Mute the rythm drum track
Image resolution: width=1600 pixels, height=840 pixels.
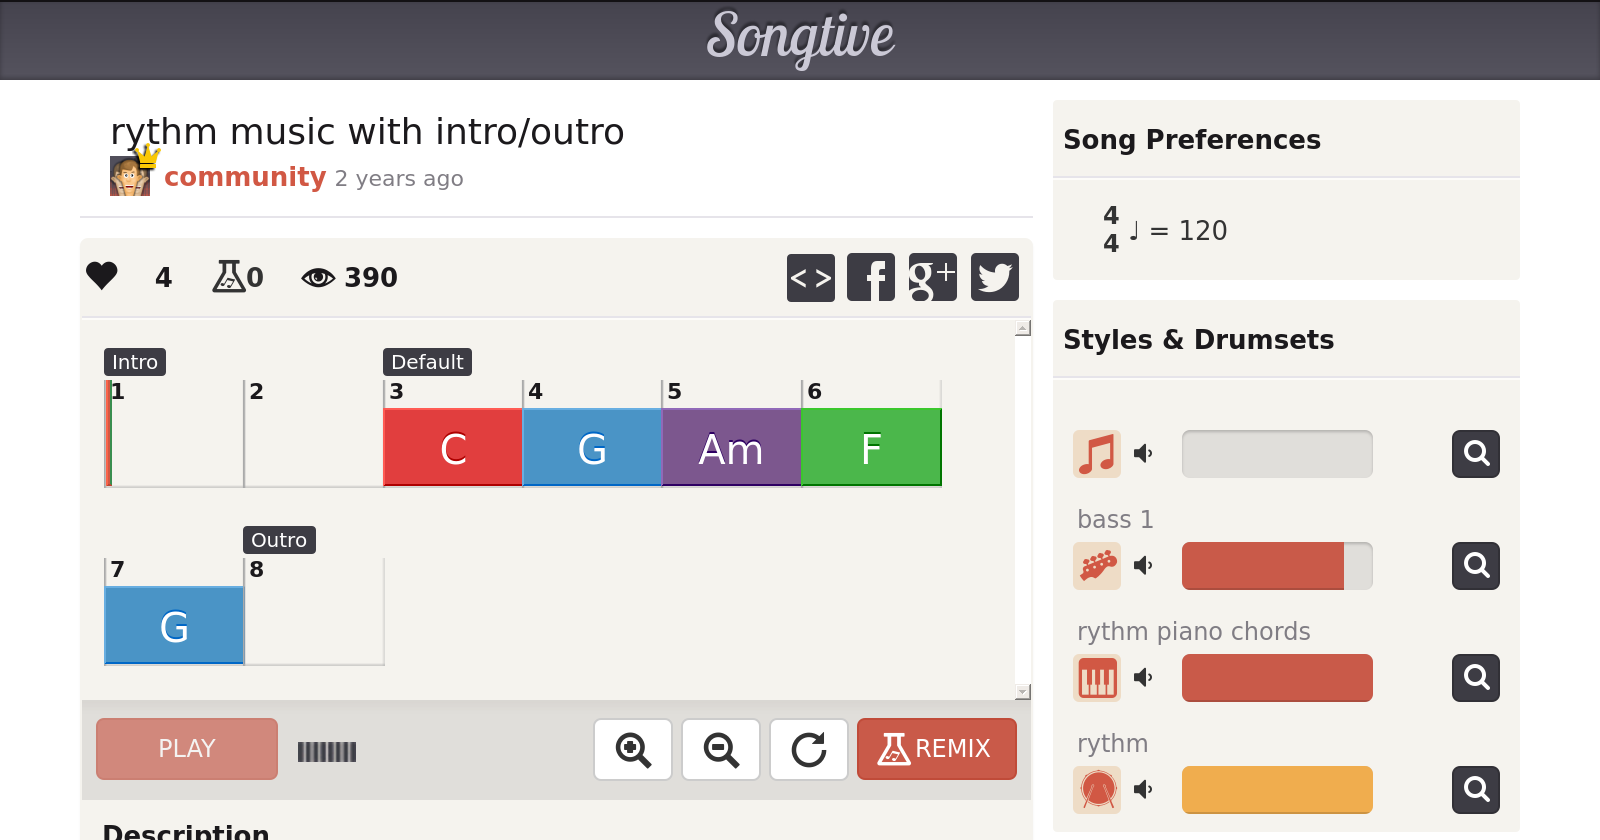tap(1143, 790)
